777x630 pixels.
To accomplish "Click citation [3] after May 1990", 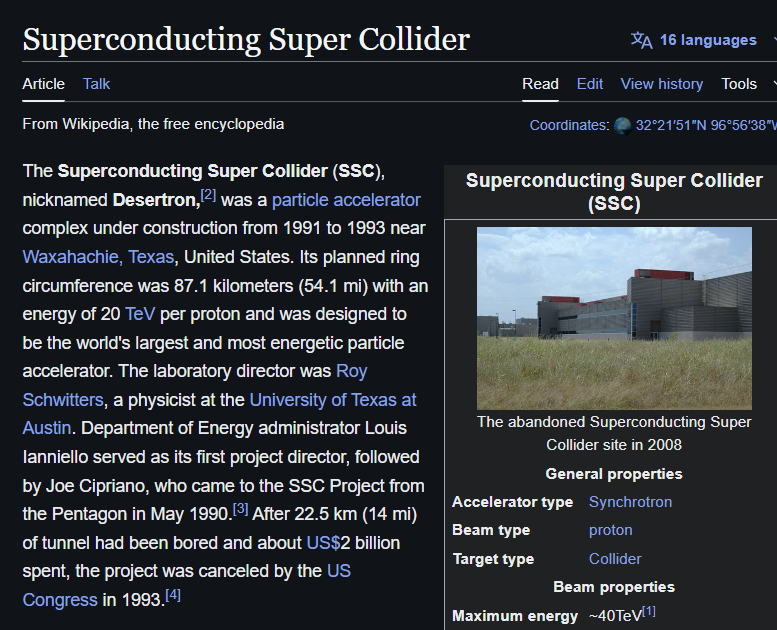I will point(240,509).
